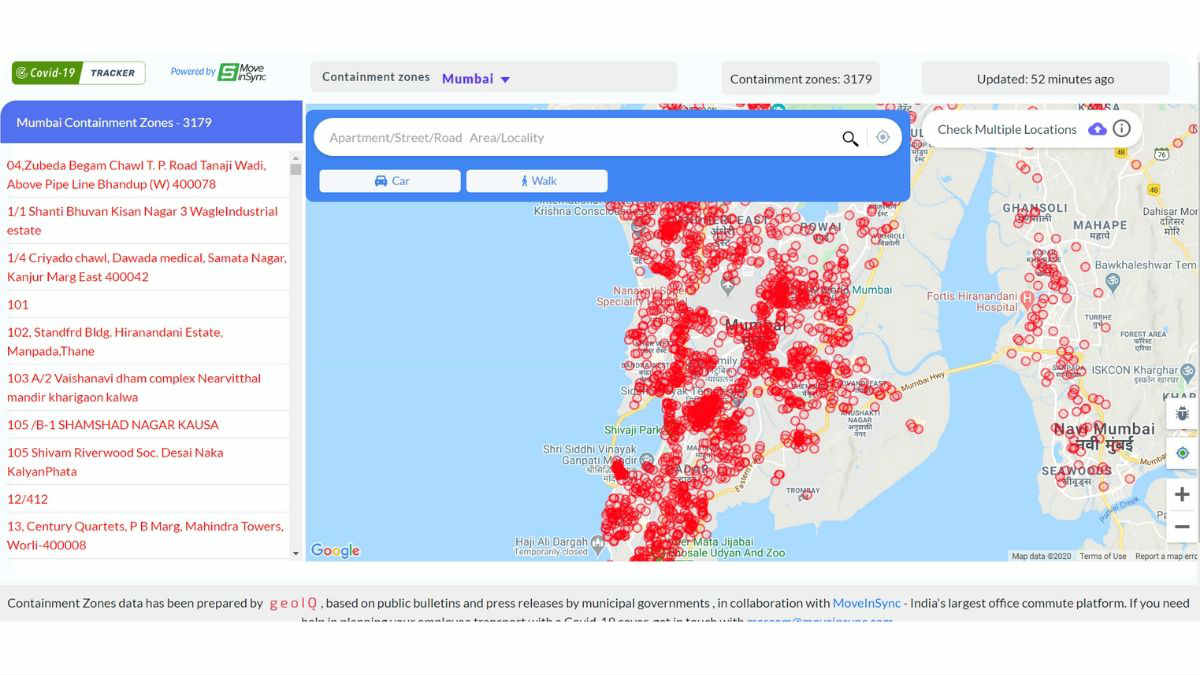Select Car travel mode
The image size is (1200, 675).
pyautogui.click(x=390, y=181)
